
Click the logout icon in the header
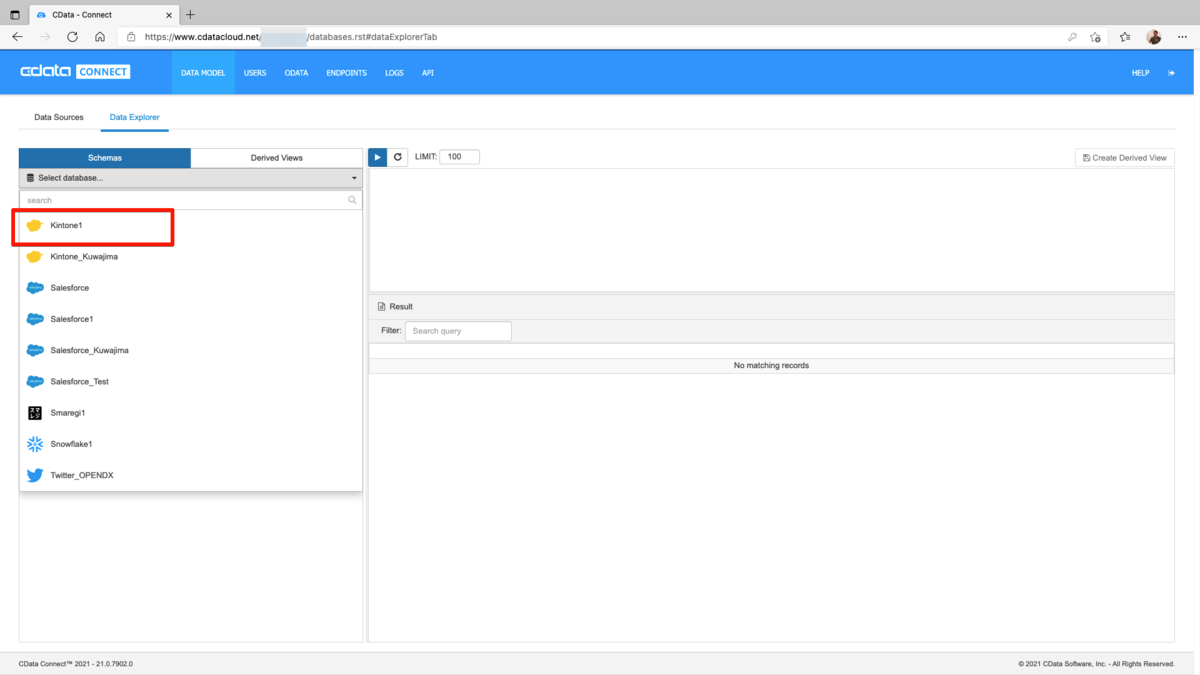coord(1172,73)
